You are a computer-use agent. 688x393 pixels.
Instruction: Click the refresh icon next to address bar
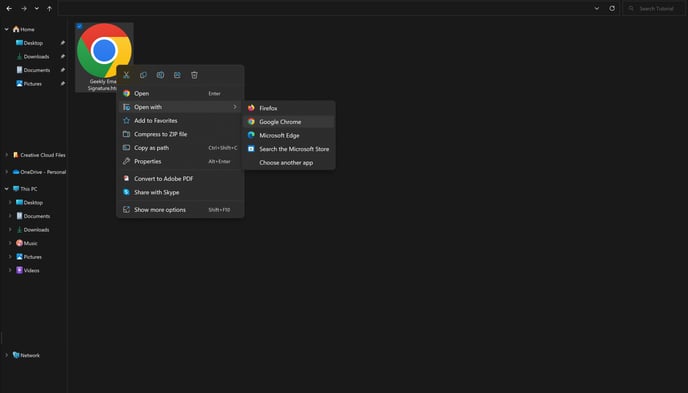(x=612, y=8)
